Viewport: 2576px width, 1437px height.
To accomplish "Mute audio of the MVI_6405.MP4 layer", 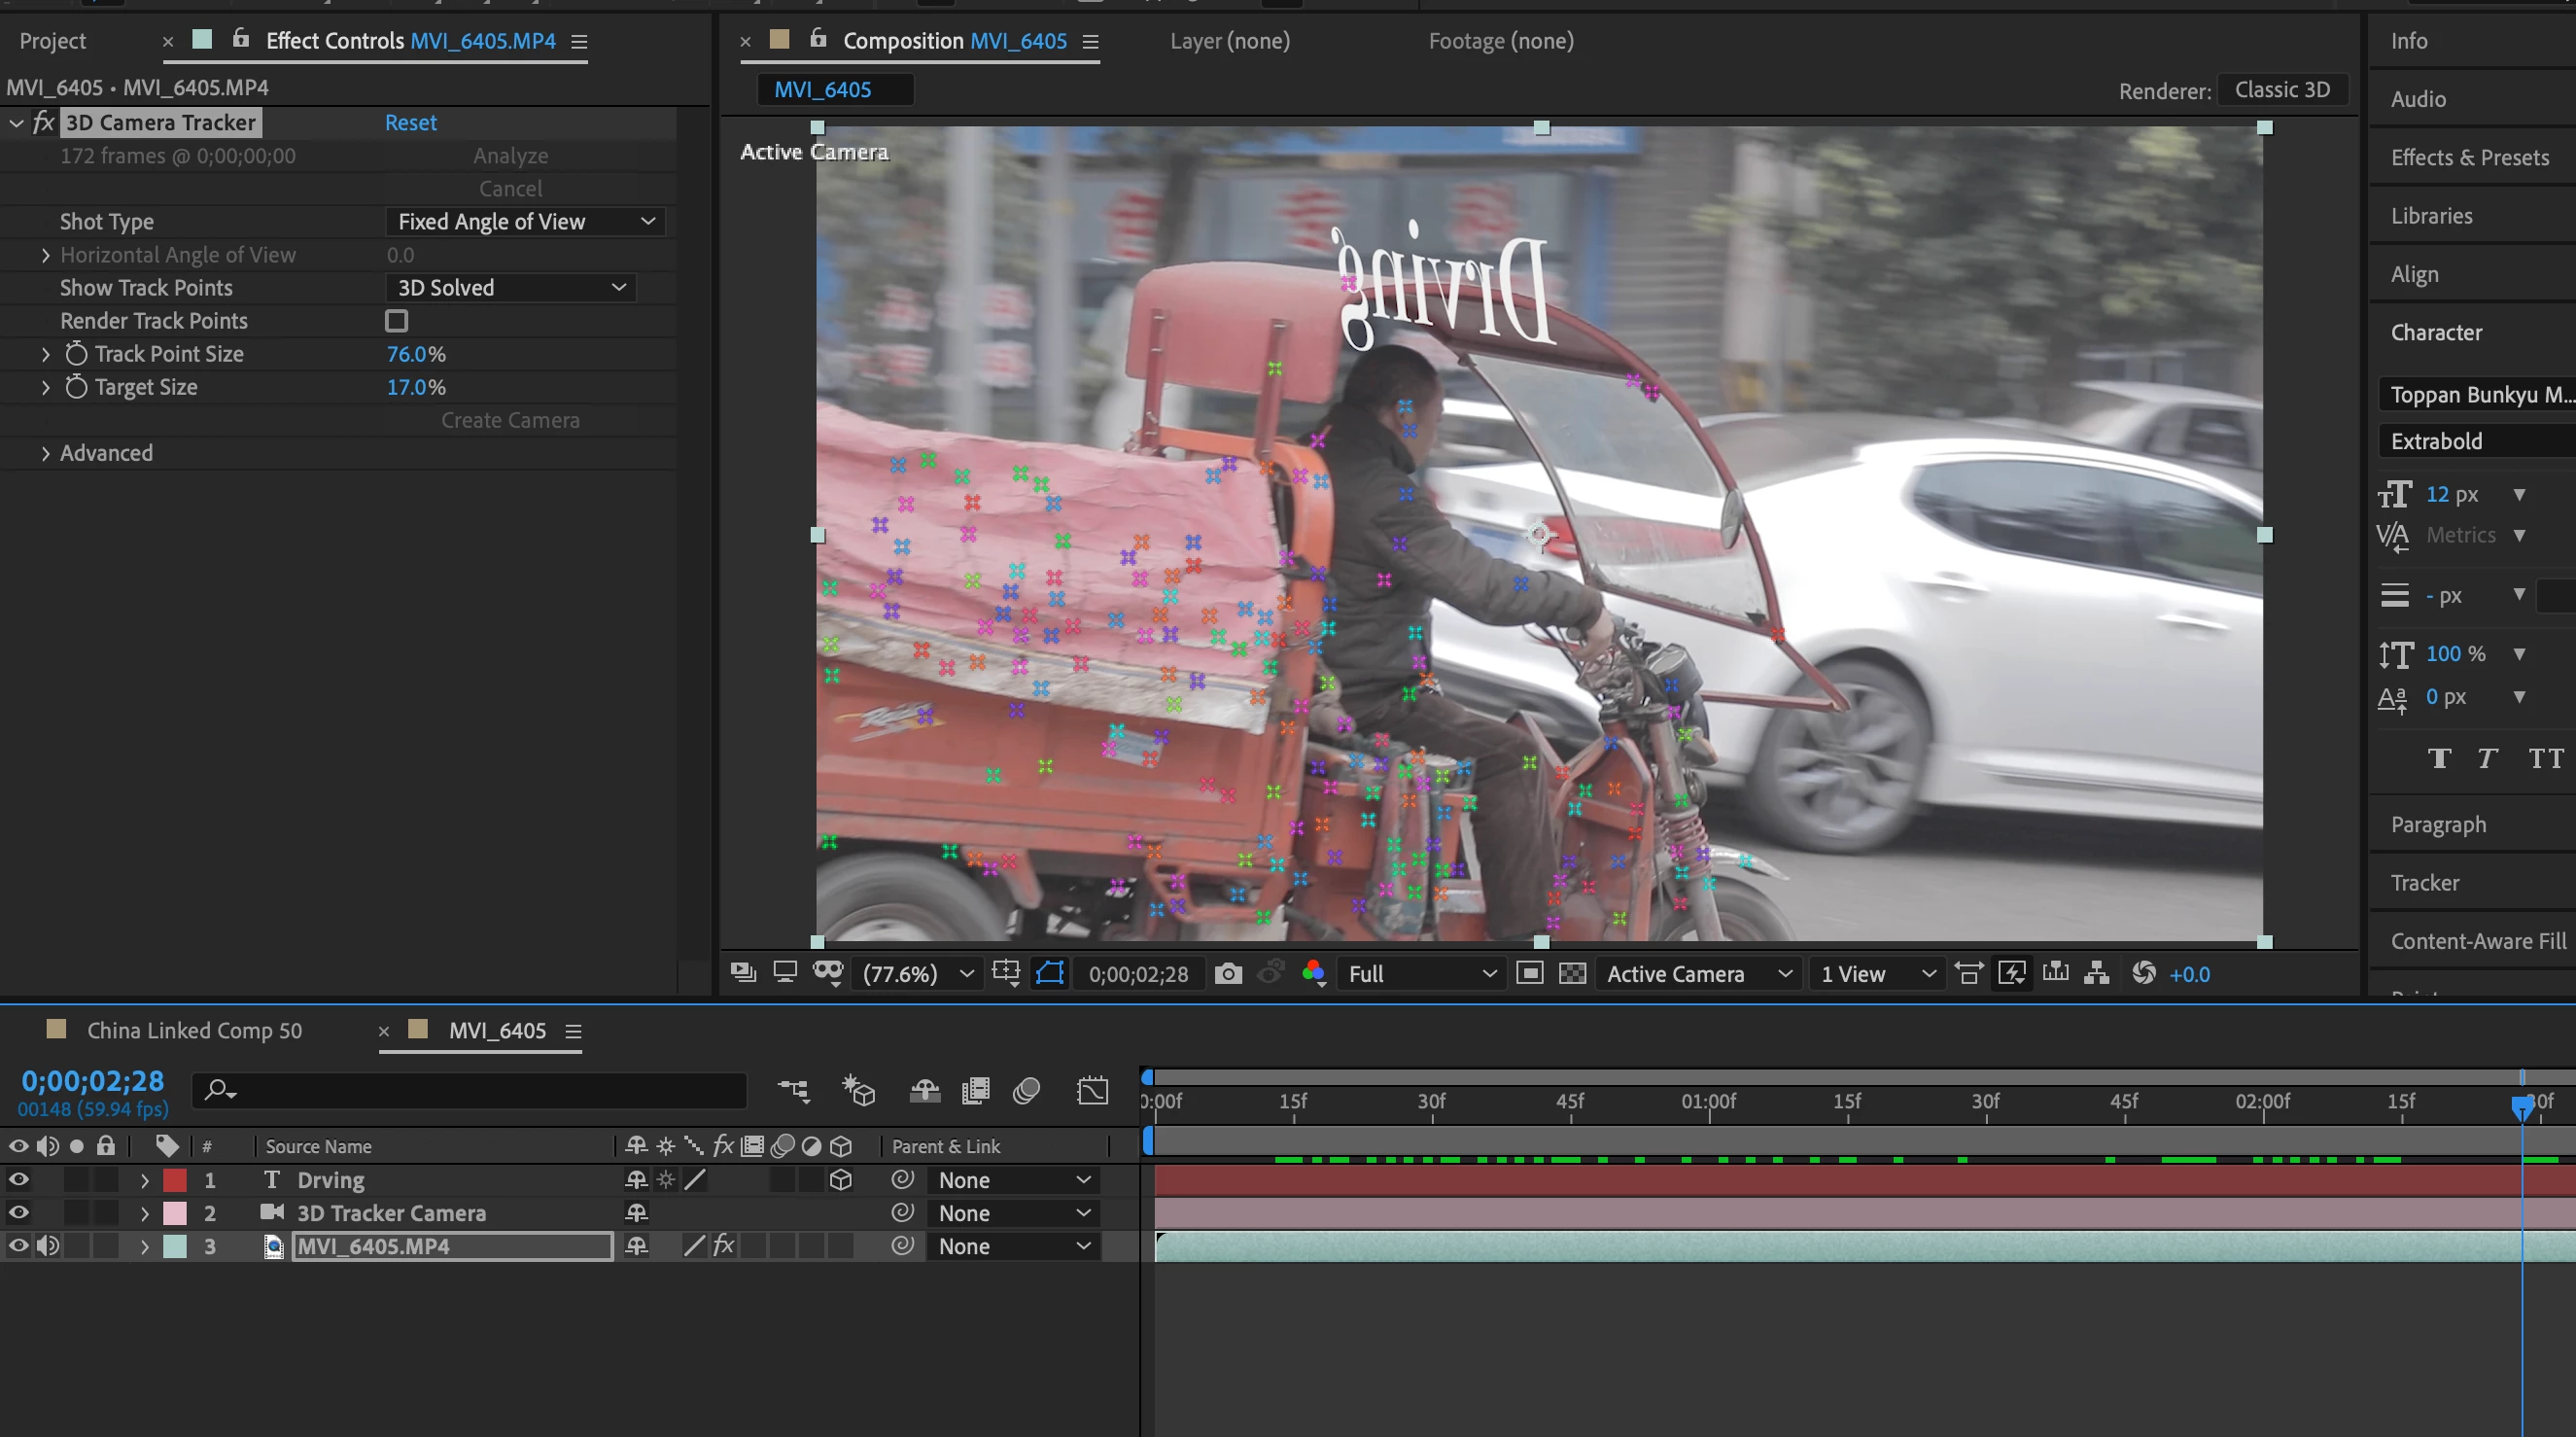I will (x=47, y=1246).
